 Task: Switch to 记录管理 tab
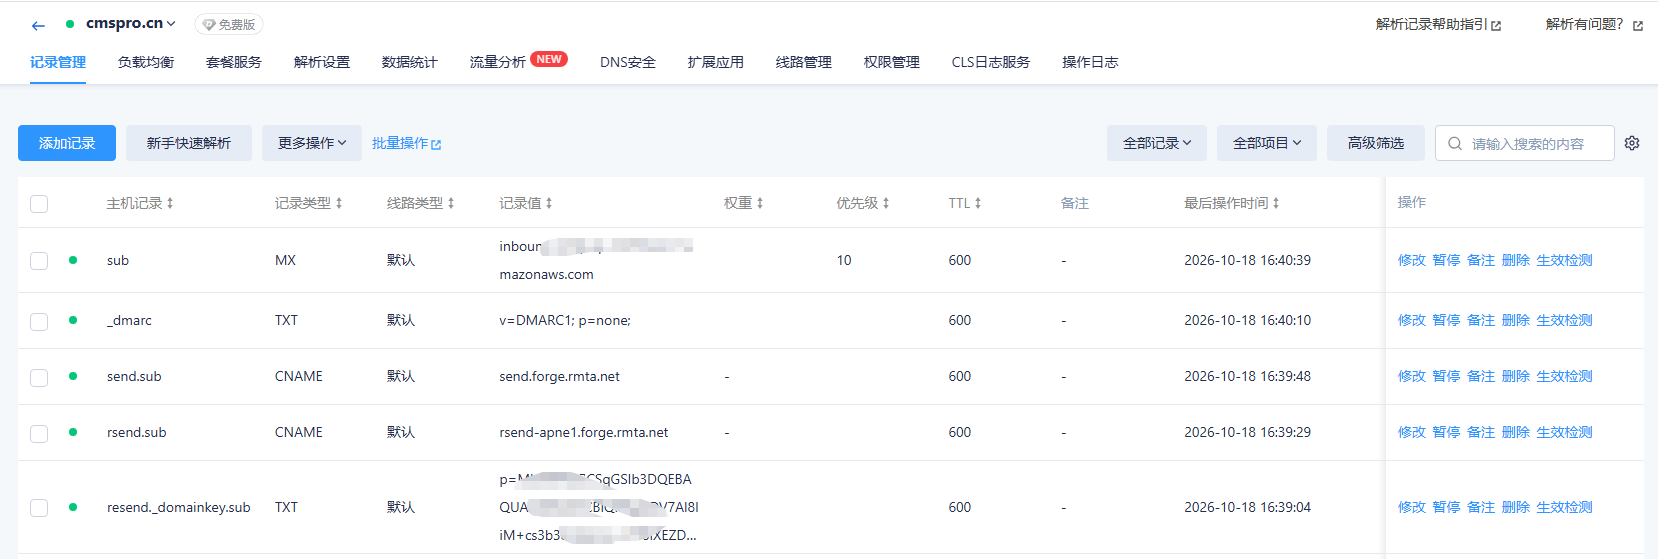coord(58,62)
